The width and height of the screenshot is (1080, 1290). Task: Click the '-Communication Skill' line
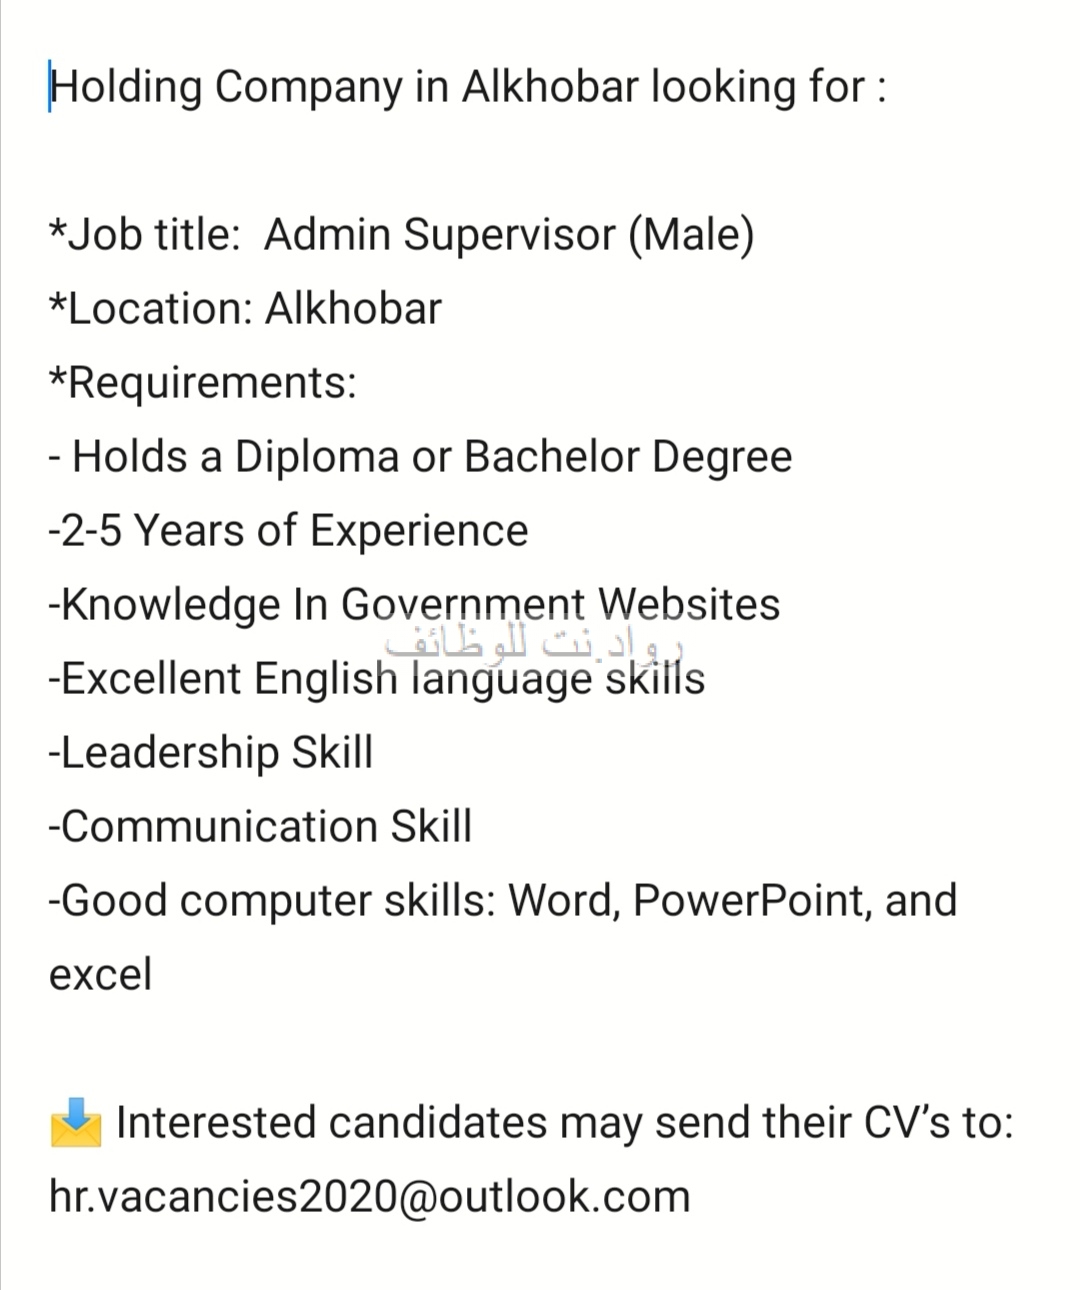point(260,827)
